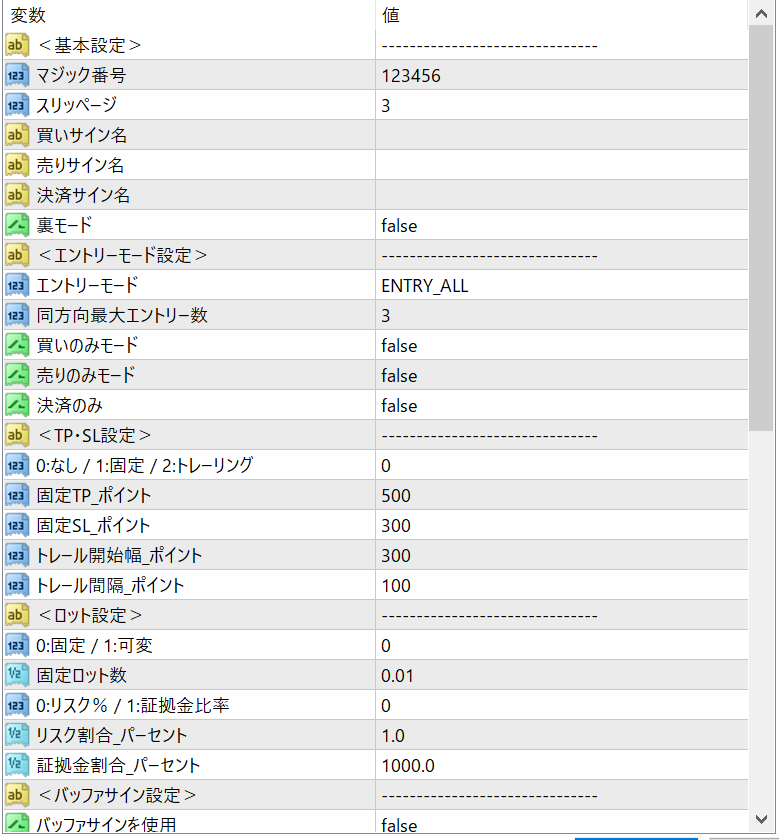Click the integer icon beside 0:固定 / 1:可変

(x=17, y=645)
